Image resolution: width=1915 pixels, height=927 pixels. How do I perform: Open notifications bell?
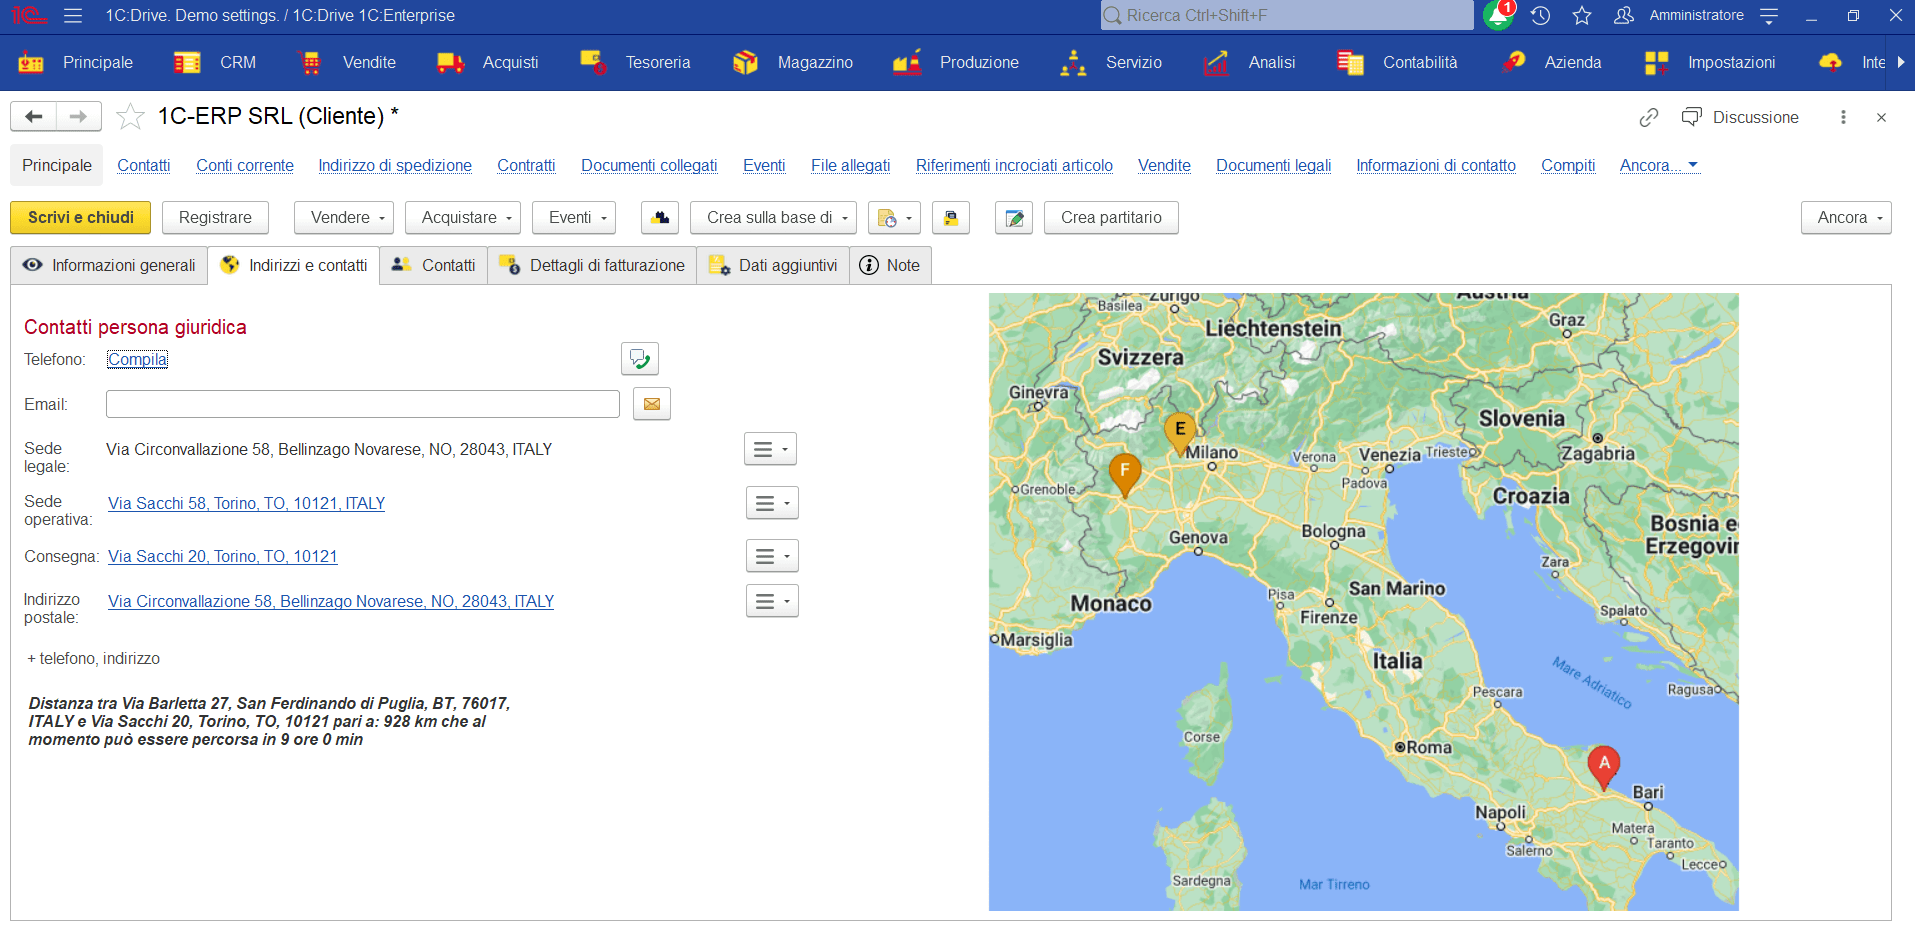[x=1497, y=15]
